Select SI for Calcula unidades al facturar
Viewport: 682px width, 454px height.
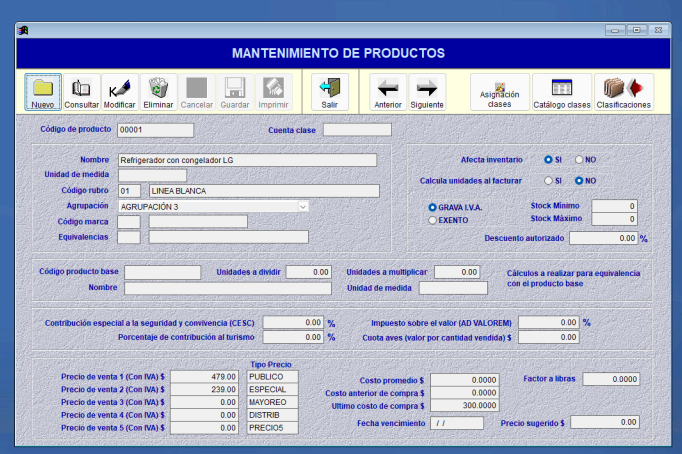[548, 181]
